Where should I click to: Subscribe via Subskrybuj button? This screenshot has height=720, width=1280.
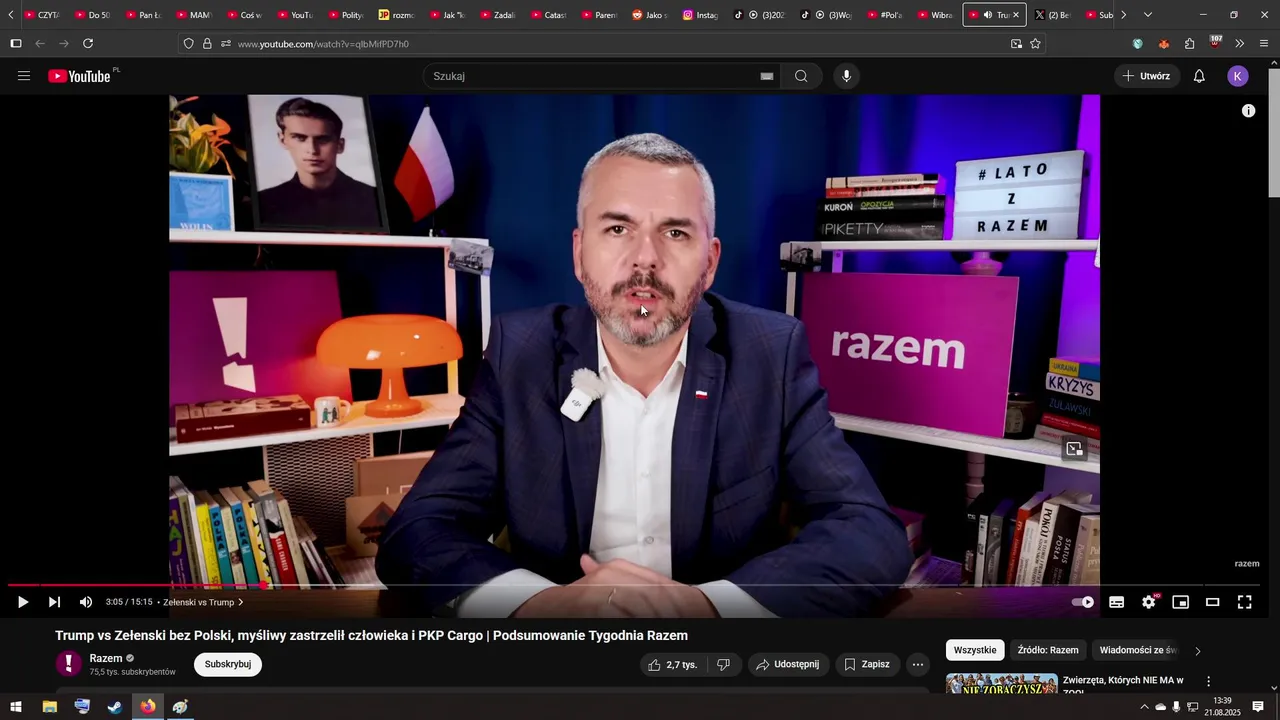(228, 664)
